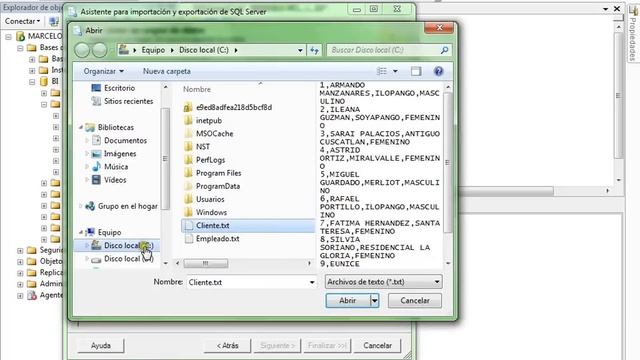Select Grupo en el hogar
Viewport: 640px width, 360px height.
pyautogui.click(x=127, y=207)
